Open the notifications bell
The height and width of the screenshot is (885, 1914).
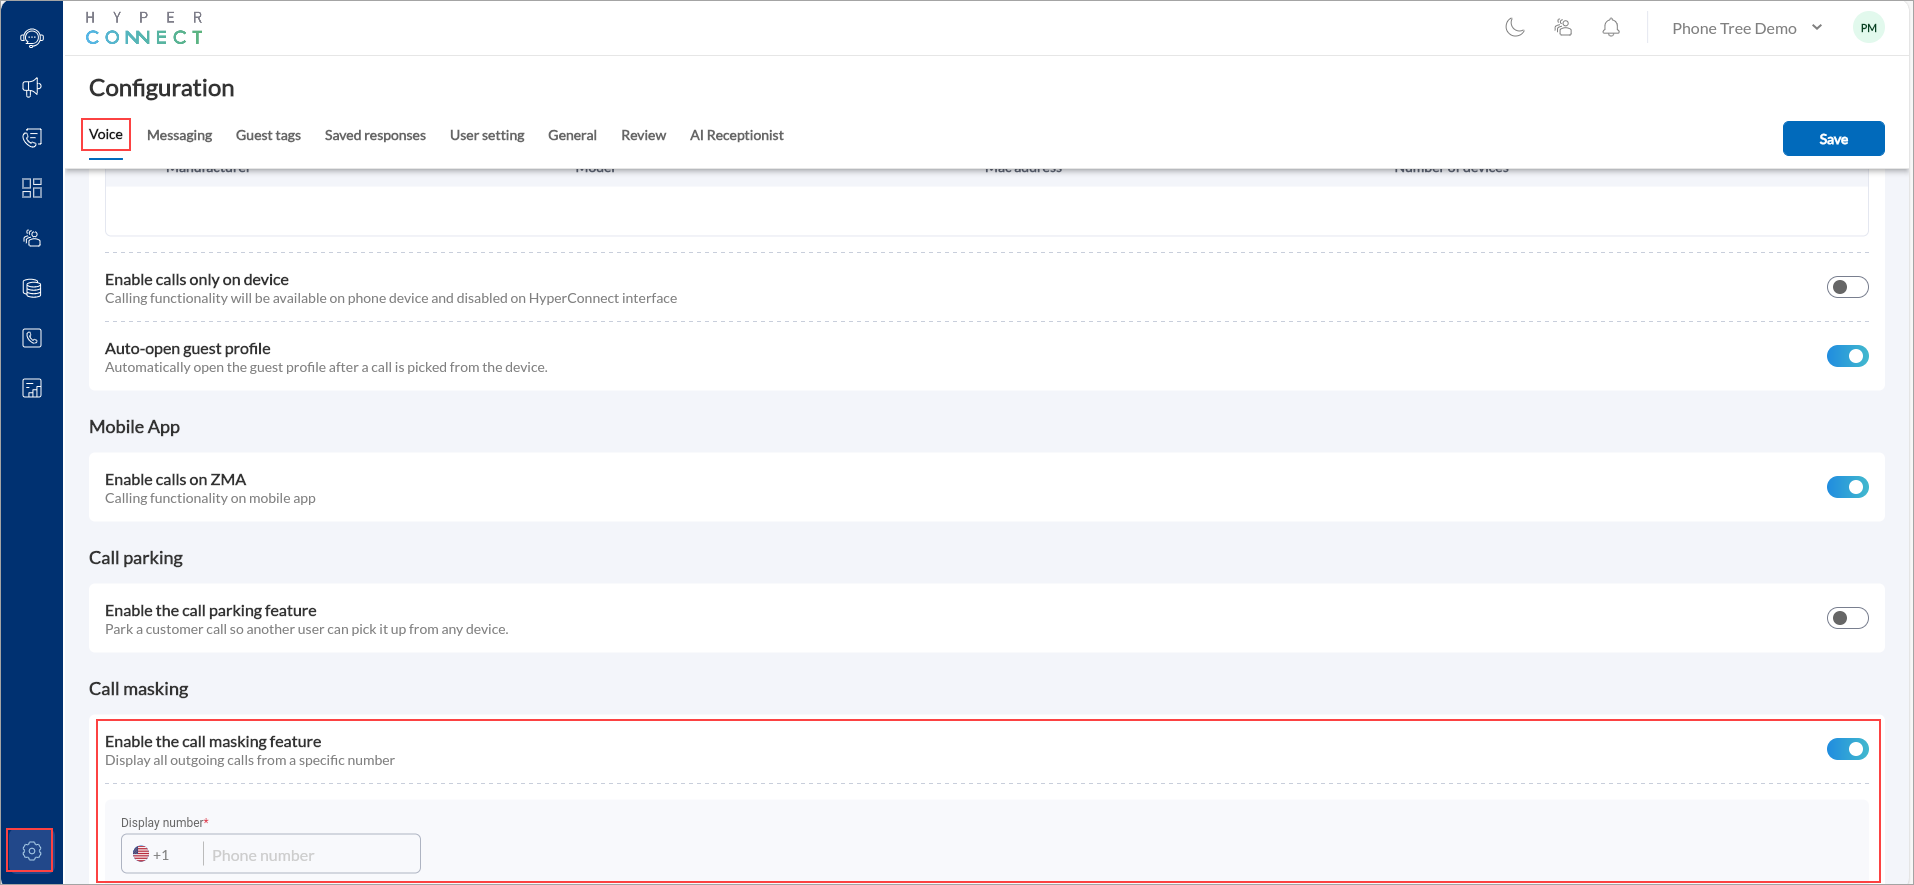click(1610, 28)
